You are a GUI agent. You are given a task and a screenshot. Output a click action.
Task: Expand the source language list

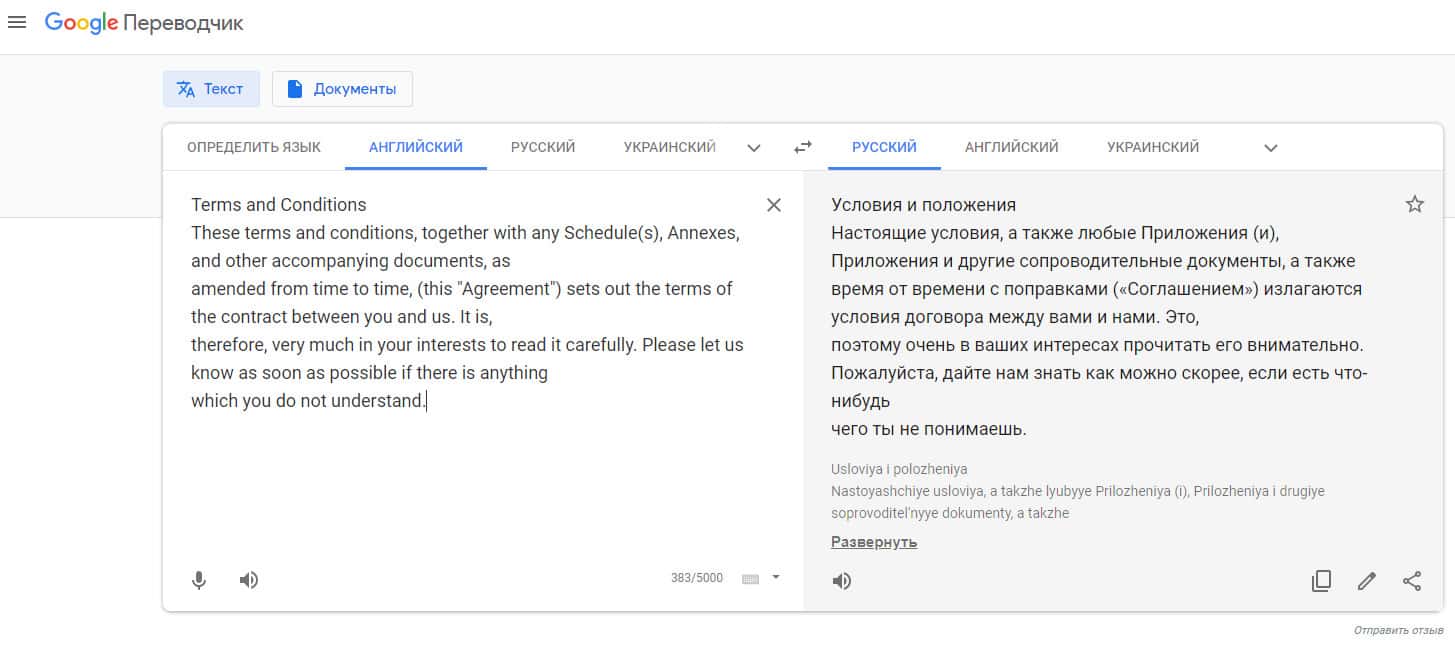point(754,148)
